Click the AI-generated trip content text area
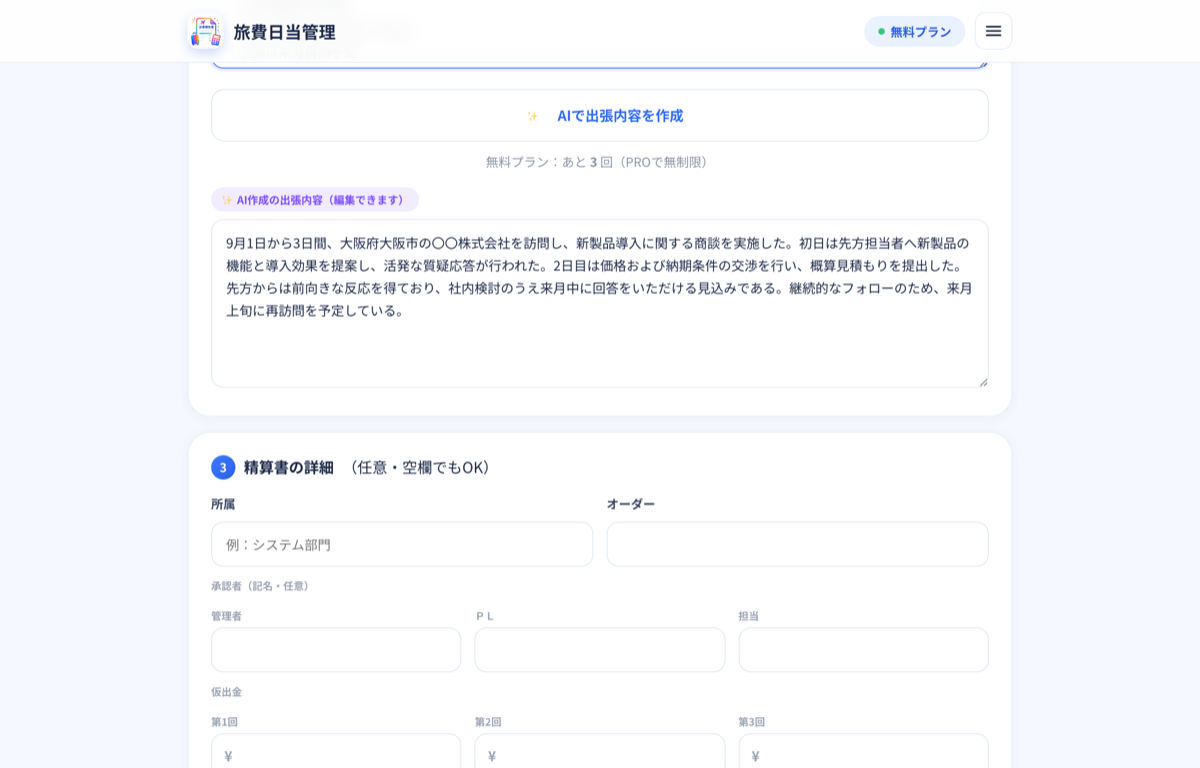This screenshot has height=768, width=1200. point(600,303)
